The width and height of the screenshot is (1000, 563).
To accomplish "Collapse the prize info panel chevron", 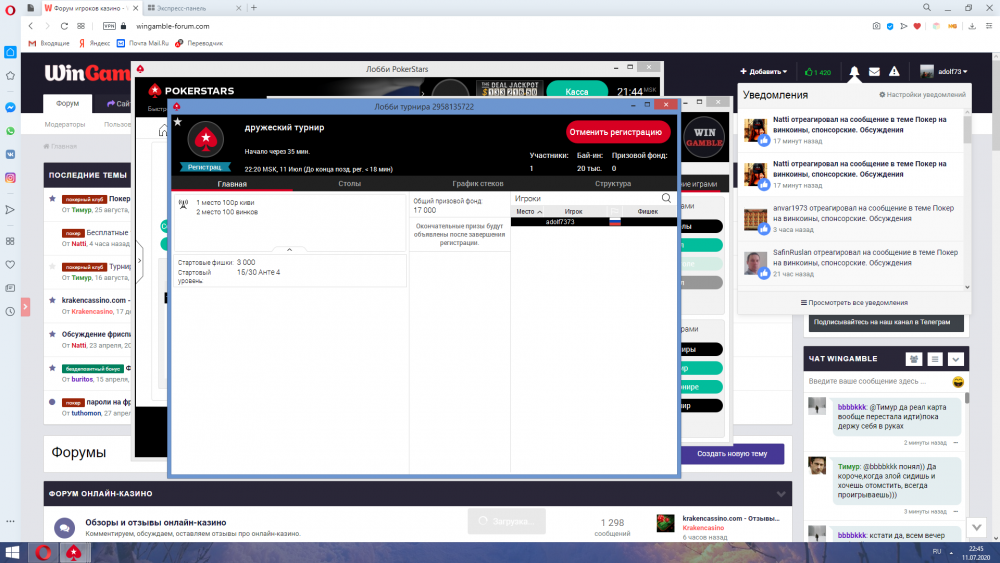I will point(289,249).
